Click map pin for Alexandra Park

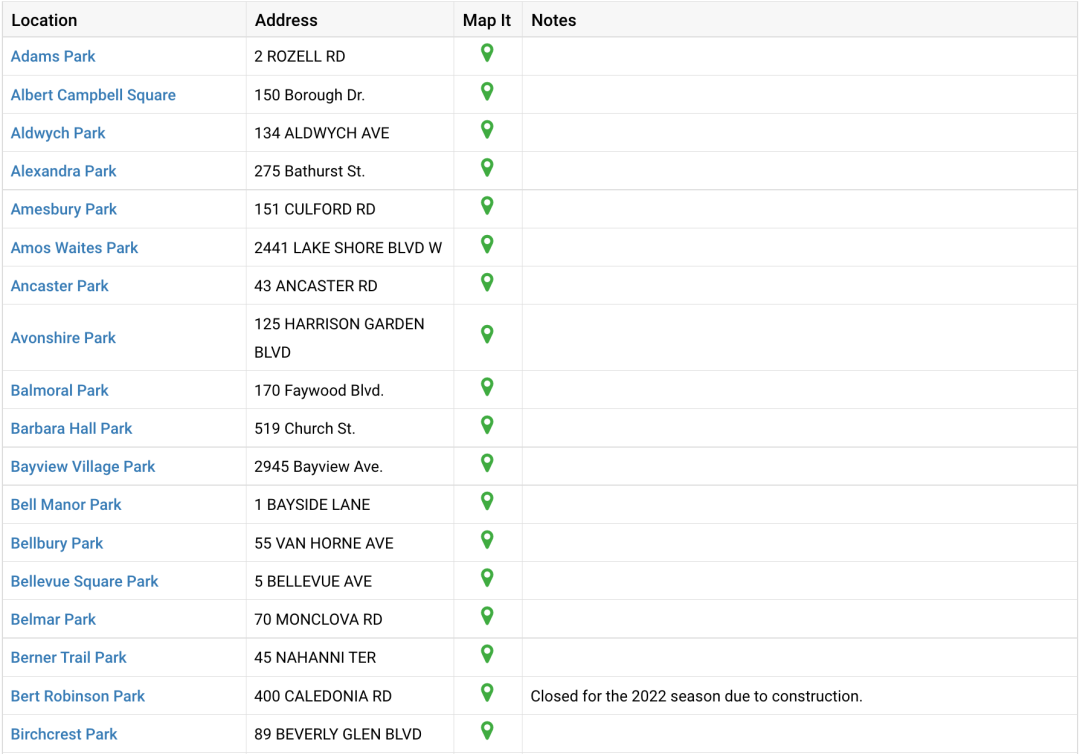[487, 168]
